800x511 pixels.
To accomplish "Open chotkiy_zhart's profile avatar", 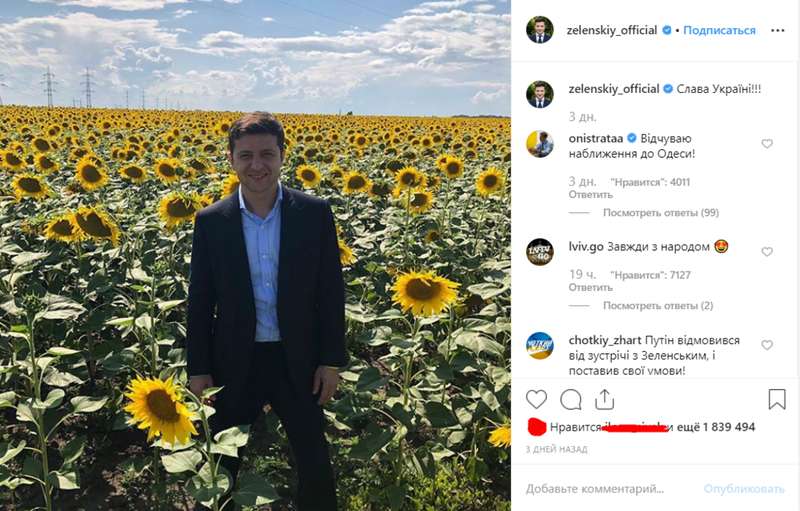I will pos(540,345).
